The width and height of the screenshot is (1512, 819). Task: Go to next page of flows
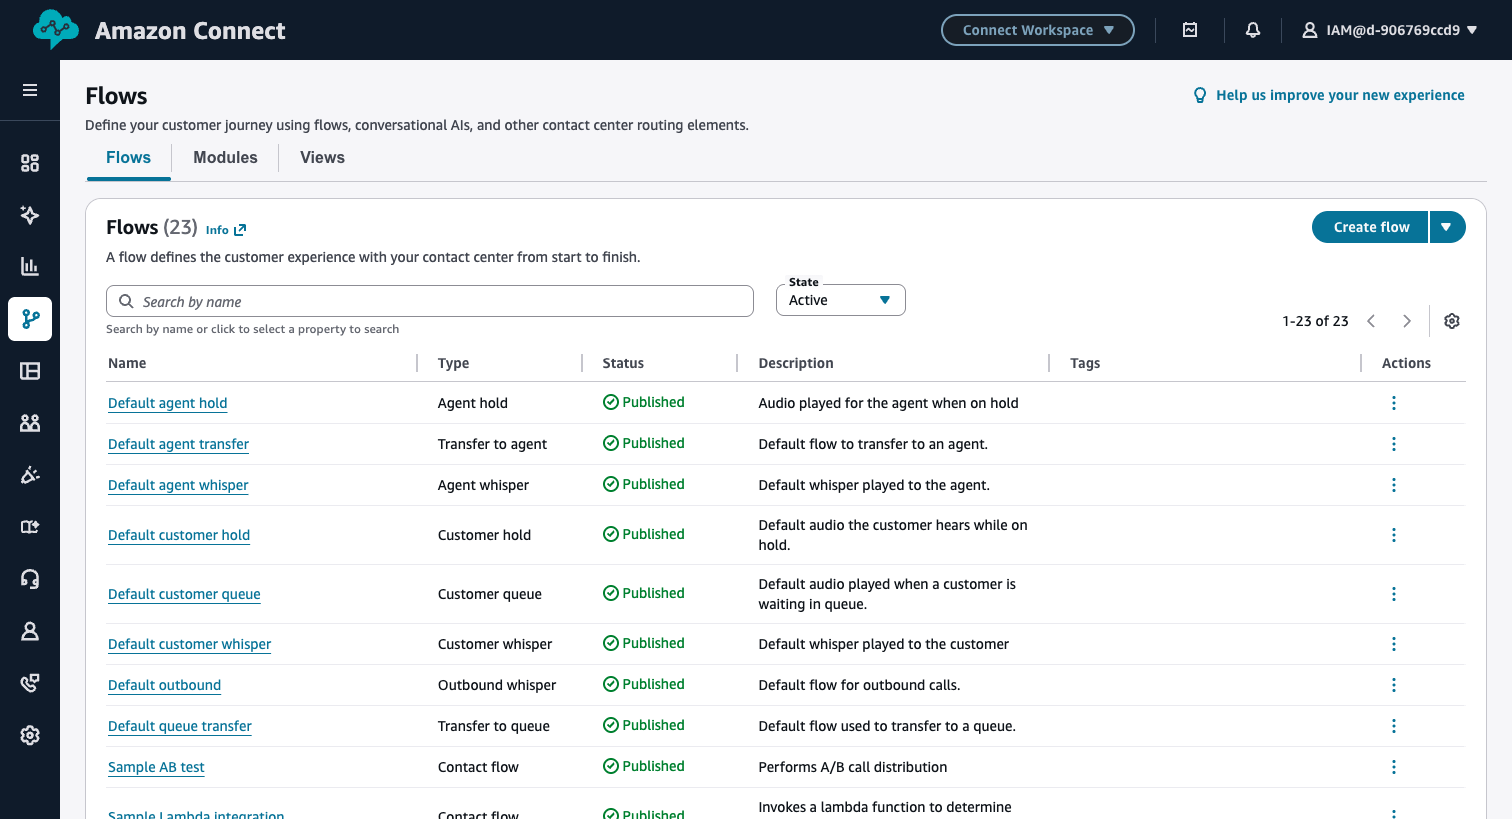tap(1407, 321)
